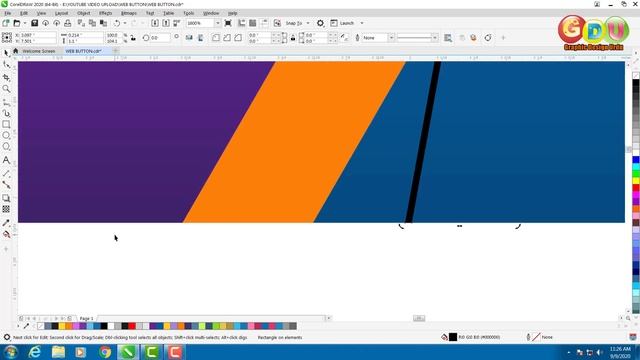
Task: Pick the red swatch in document palette
Action: (132, 326)
